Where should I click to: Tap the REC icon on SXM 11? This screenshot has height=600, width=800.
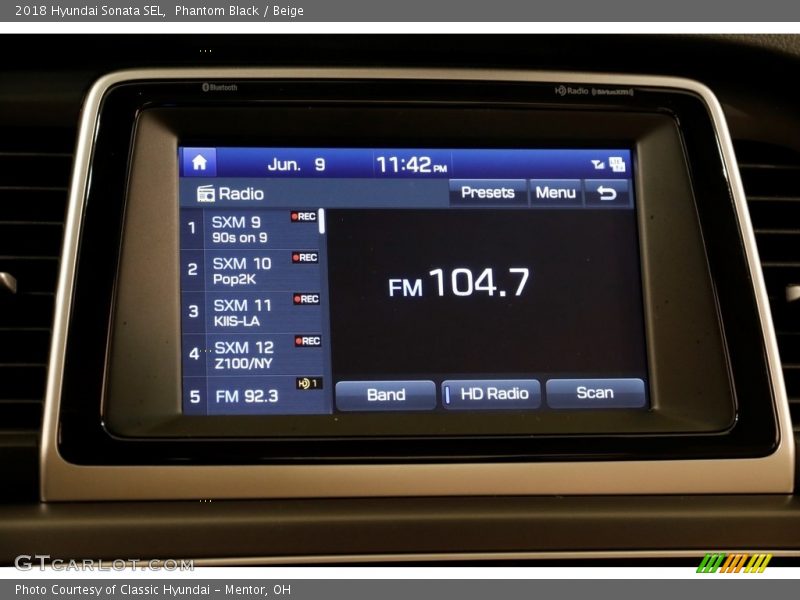coord(307,299)
